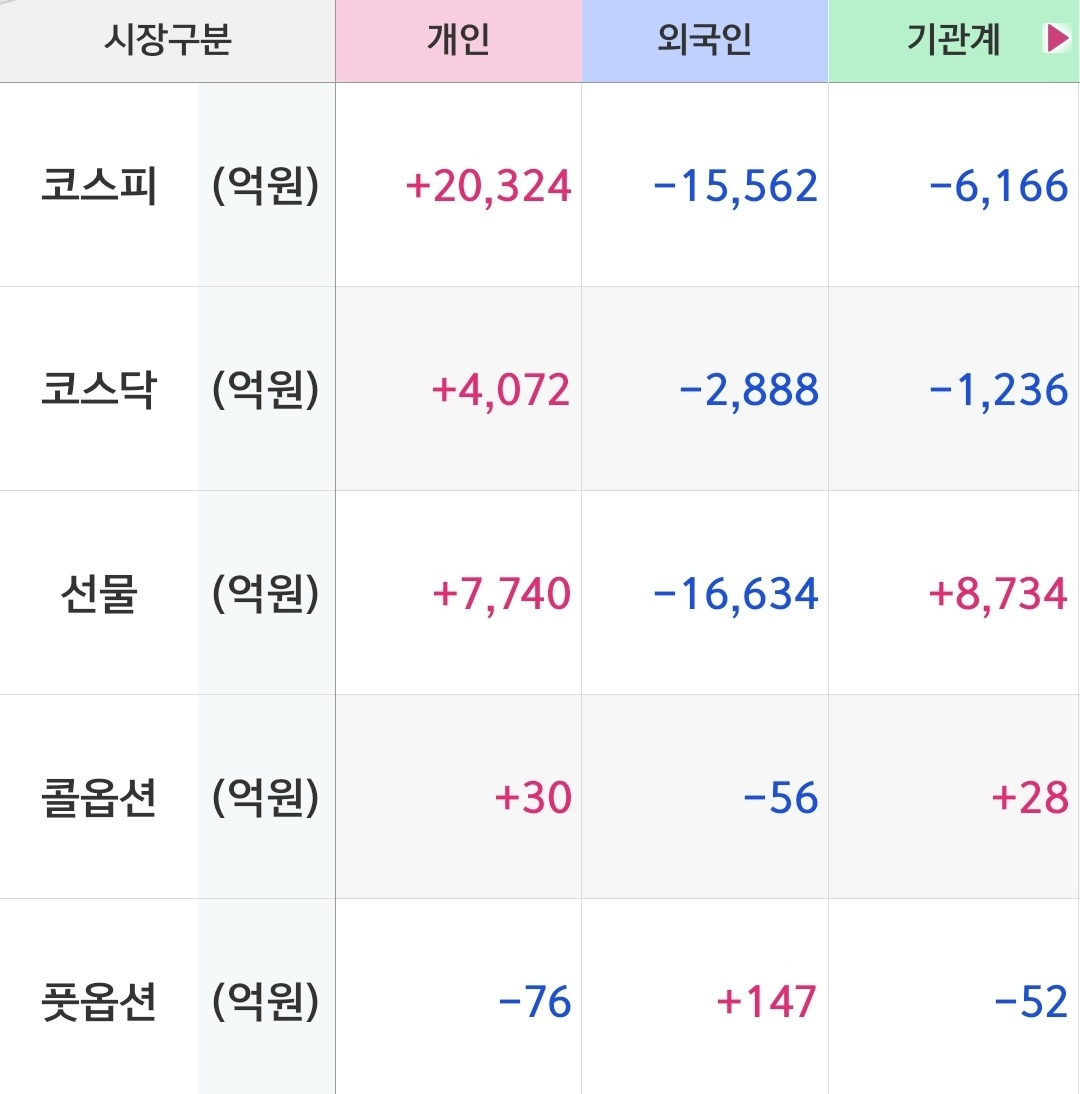Click the +20,324 코스피 individual value

pos(488,186)
